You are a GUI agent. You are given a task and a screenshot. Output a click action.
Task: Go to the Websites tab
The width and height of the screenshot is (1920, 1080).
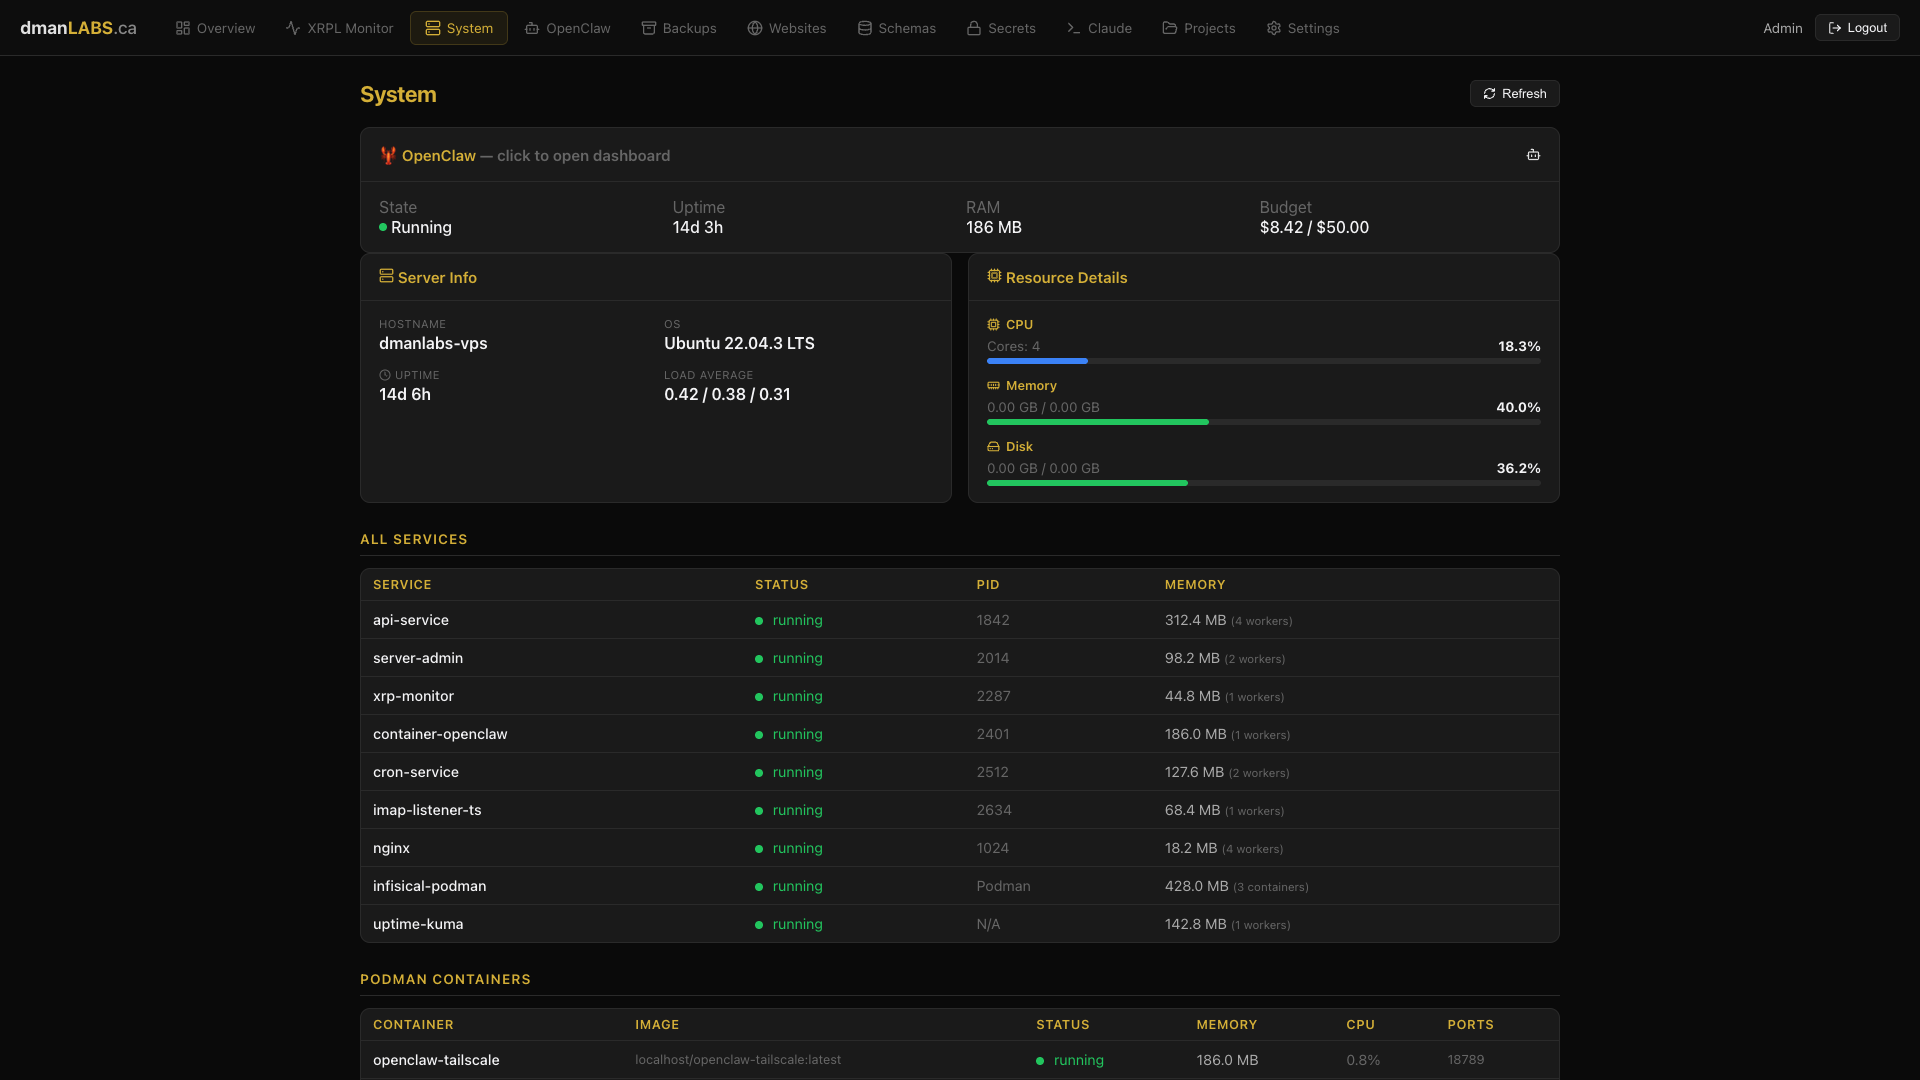787,28
